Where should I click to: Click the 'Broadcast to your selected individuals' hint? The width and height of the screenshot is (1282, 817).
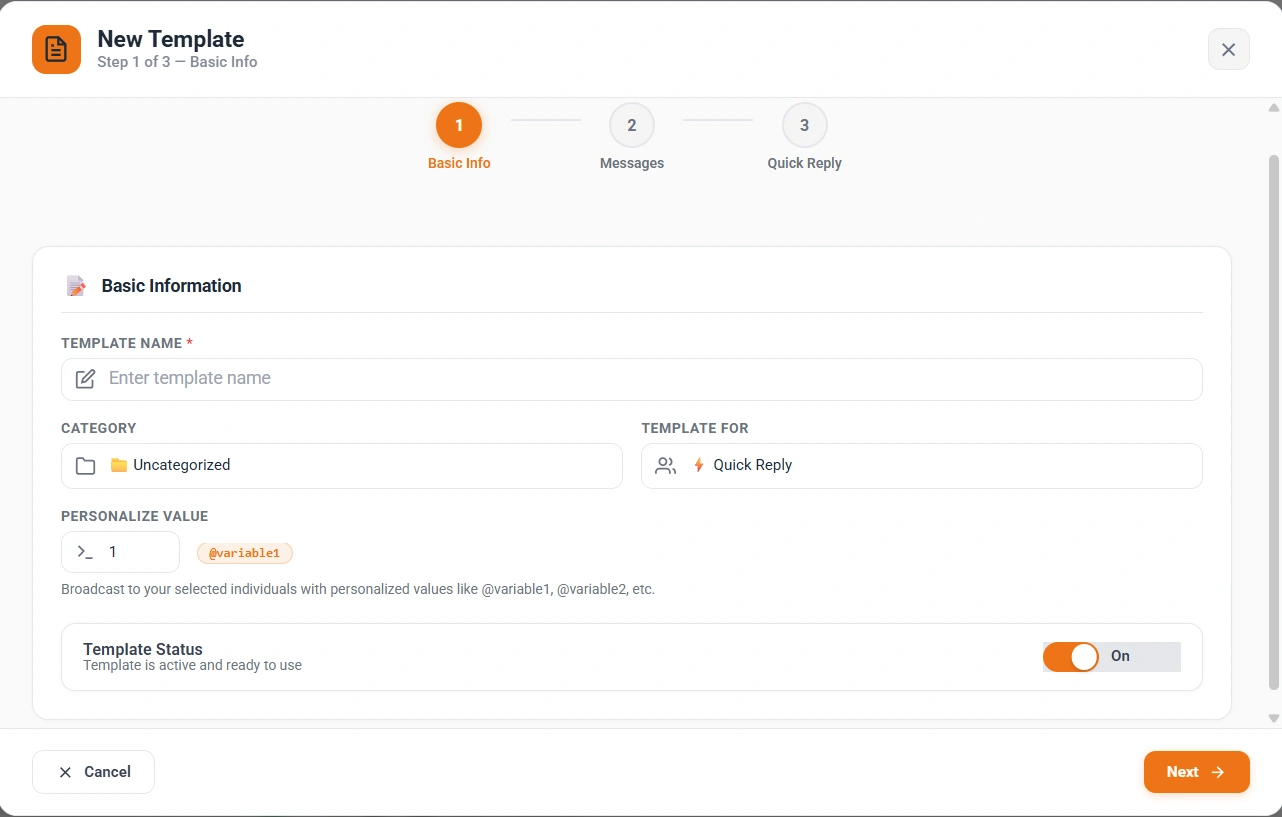(358, 590)
